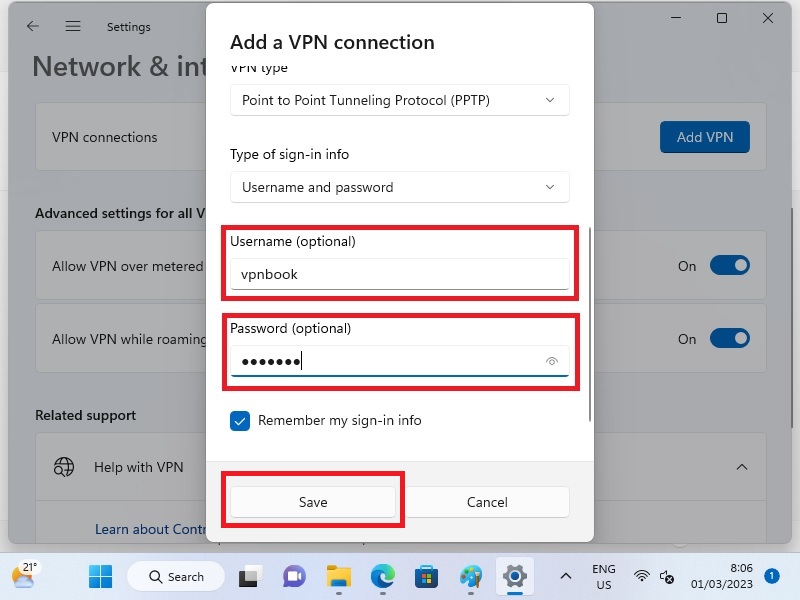Open Microsoft Store from the taskbar
The width and height of the screenshot is (800, 600).
[x=427, y=576]
